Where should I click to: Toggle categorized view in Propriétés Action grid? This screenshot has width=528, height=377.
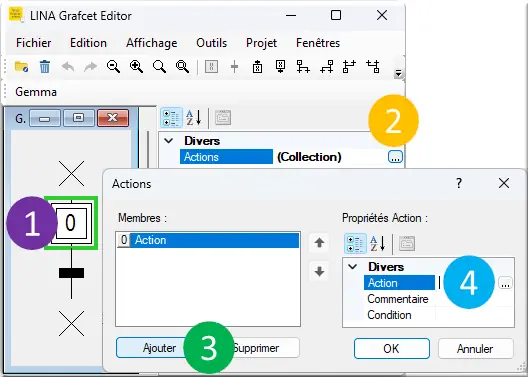[355, 243]
